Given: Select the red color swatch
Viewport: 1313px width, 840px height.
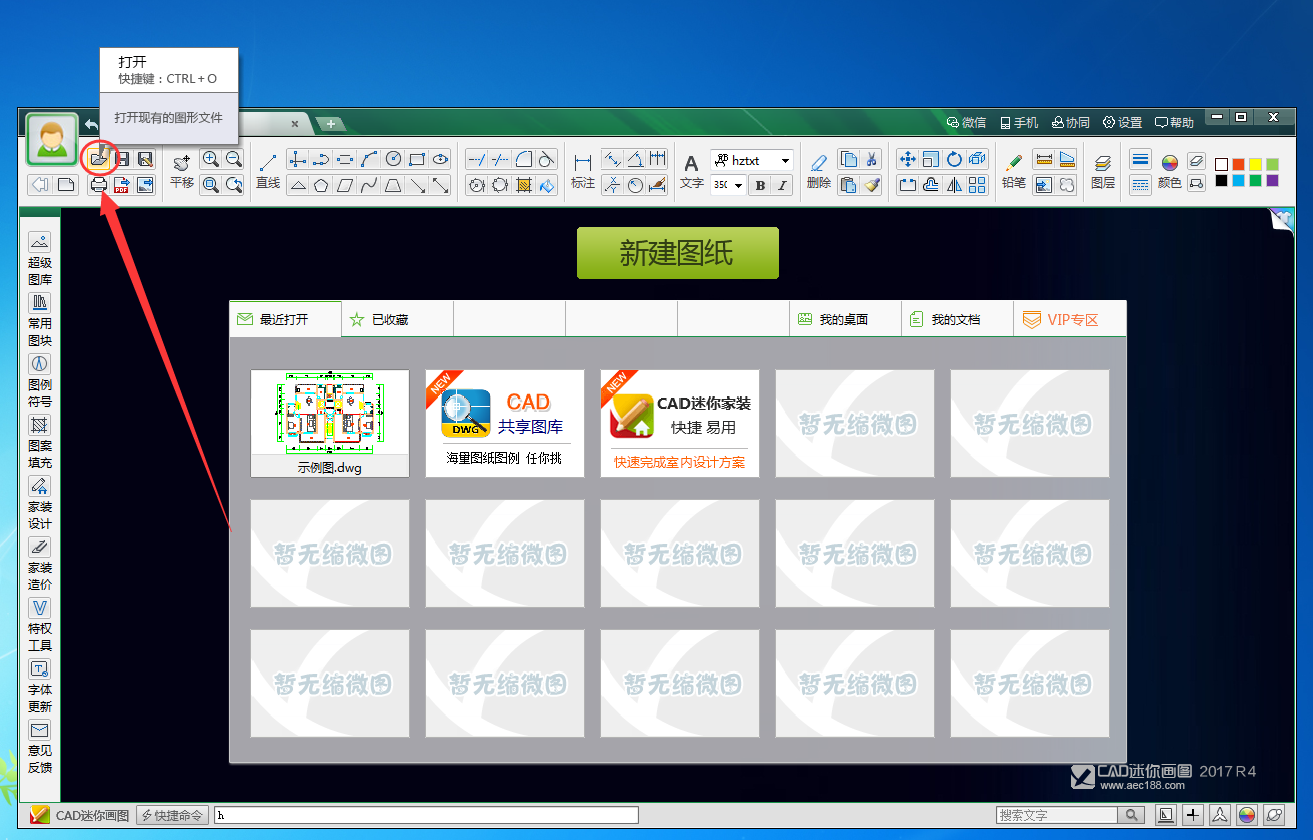Looking at the screenshot, I should [1239, 164].
